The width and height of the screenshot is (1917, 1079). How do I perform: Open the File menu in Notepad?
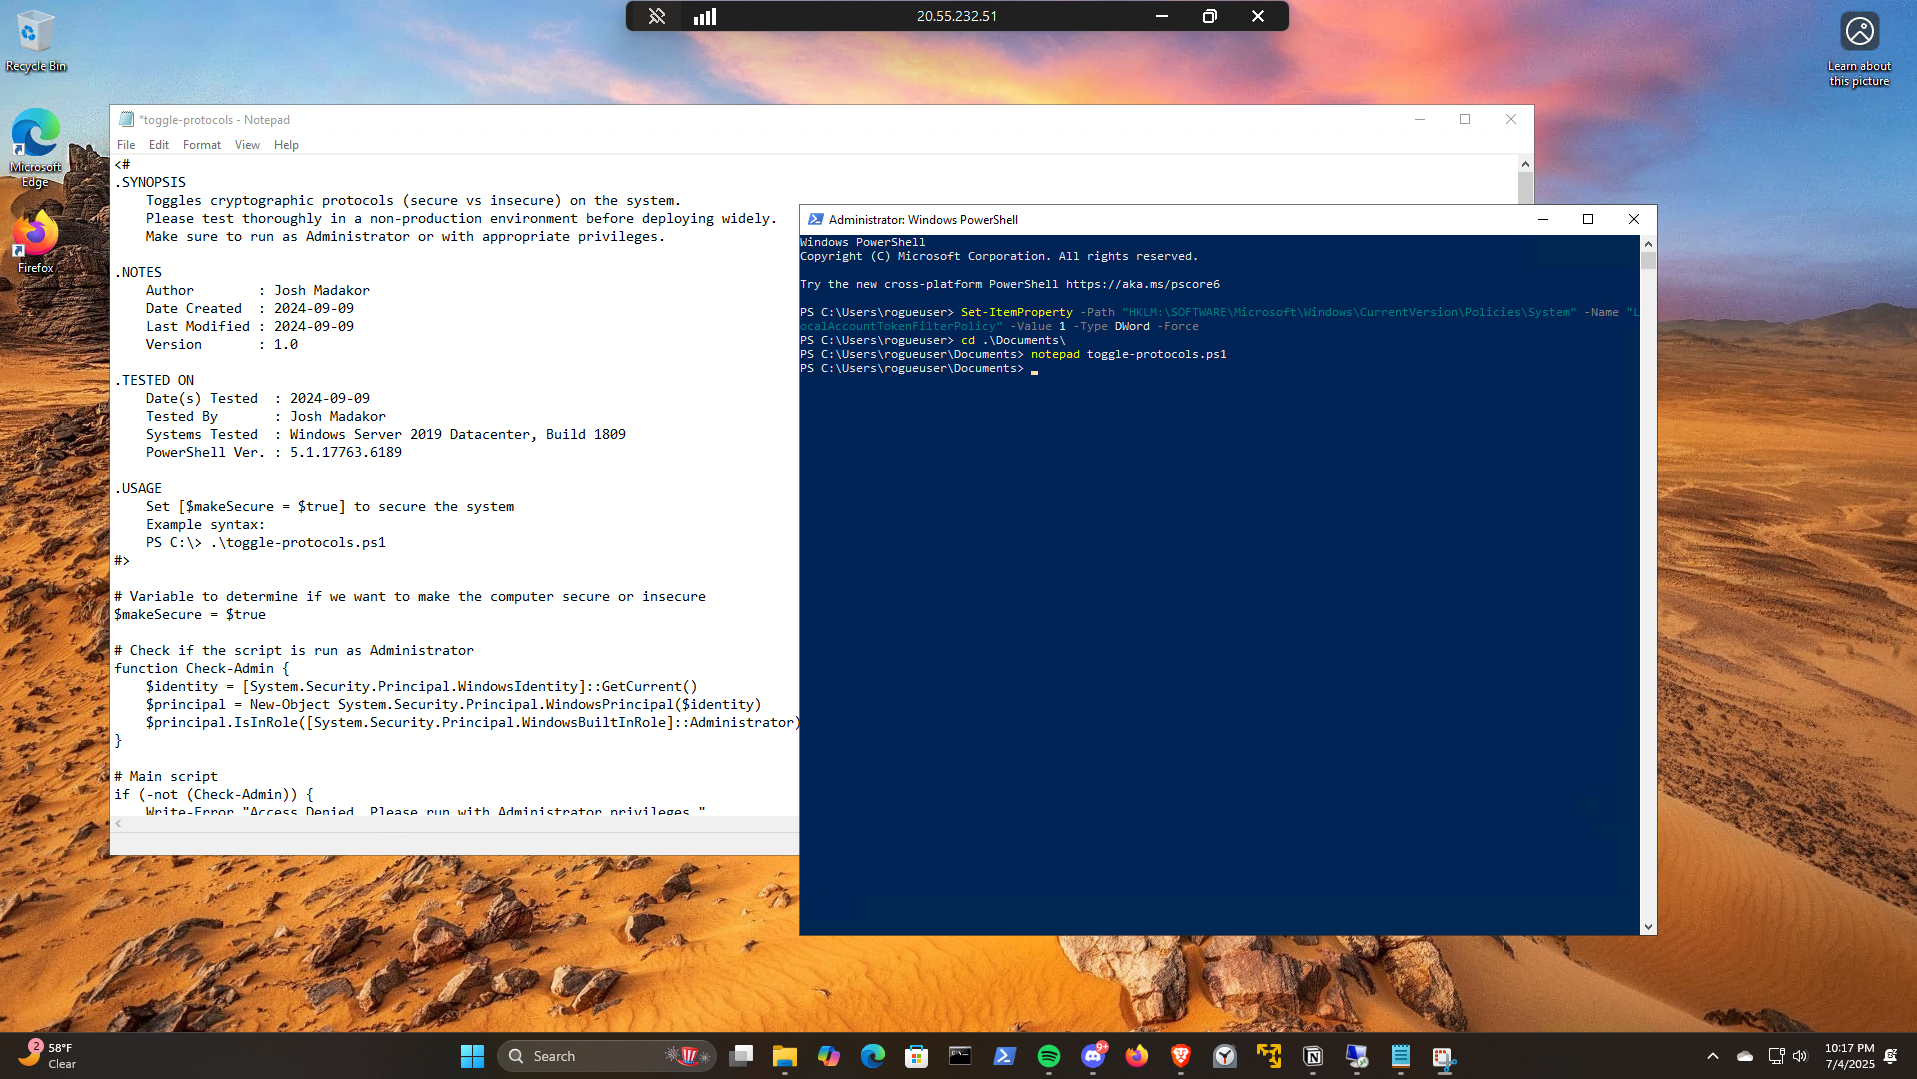126,145
